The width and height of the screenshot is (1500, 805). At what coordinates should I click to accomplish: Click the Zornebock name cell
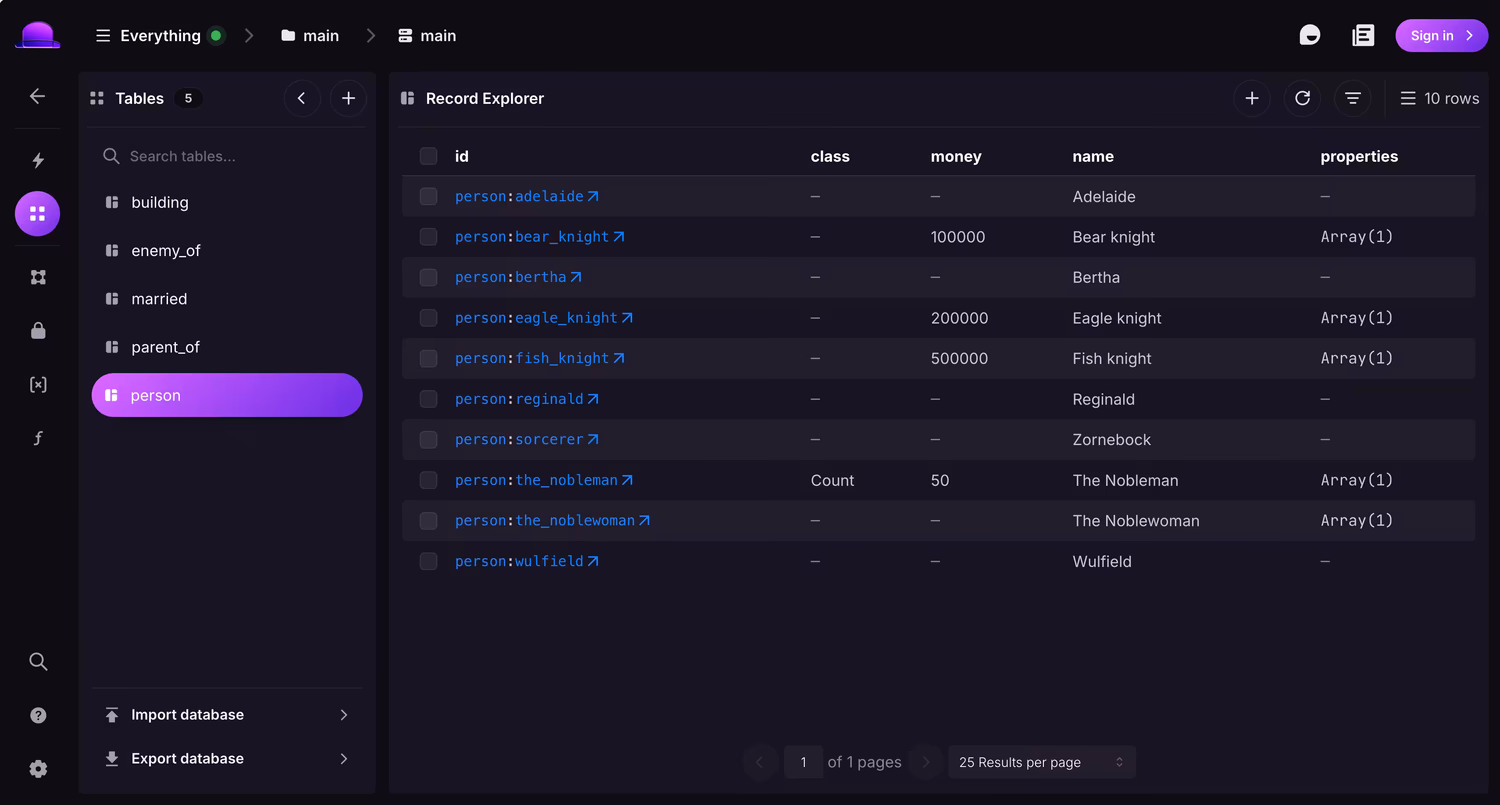pos(1111,439)
